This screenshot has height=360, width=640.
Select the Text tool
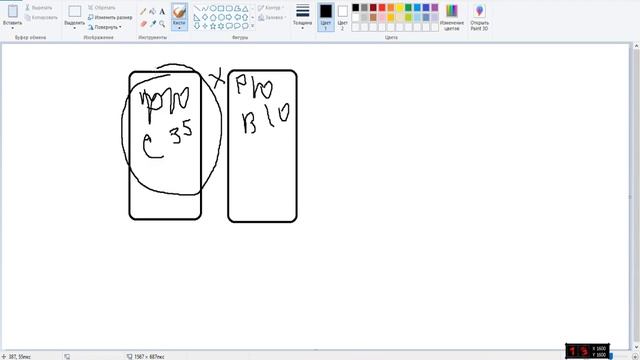click(x=162, y=11)
